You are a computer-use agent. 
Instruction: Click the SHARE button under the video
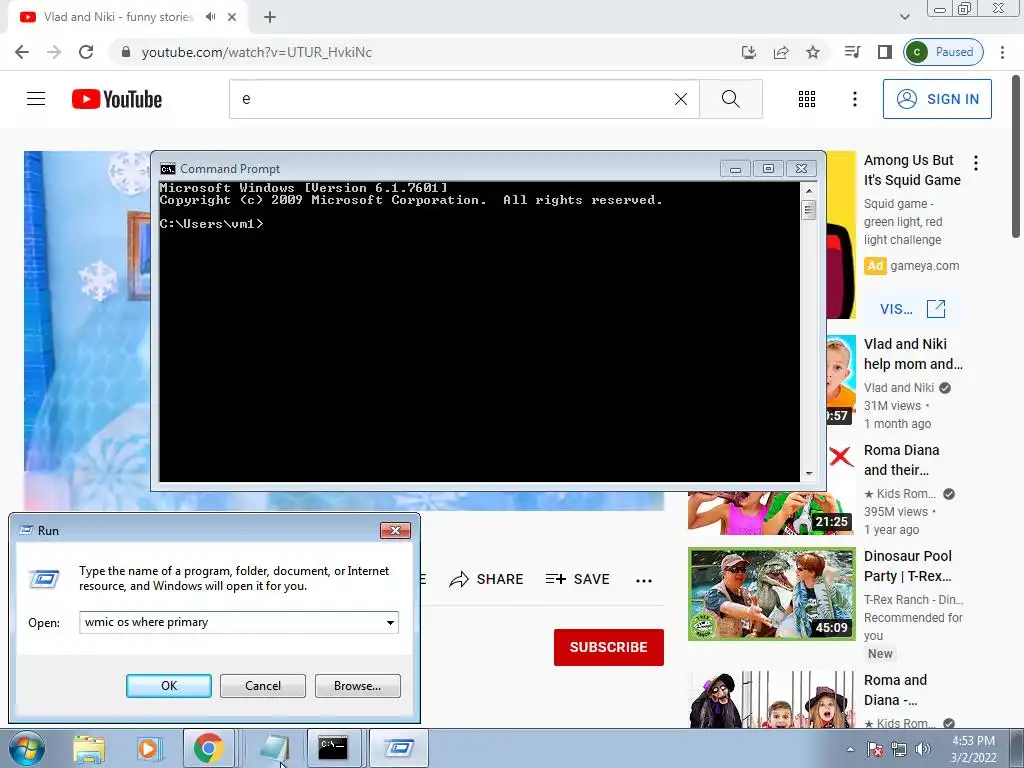[x=487, y=579]
